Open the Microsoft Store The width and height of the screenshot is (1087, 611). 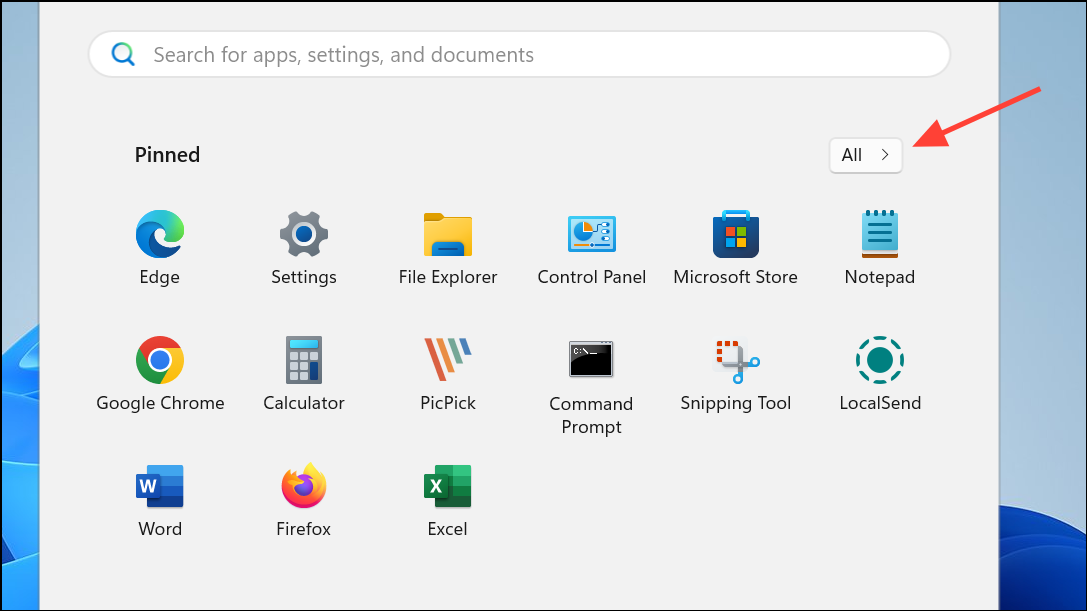pyautogui.click(x=735, y=235)
